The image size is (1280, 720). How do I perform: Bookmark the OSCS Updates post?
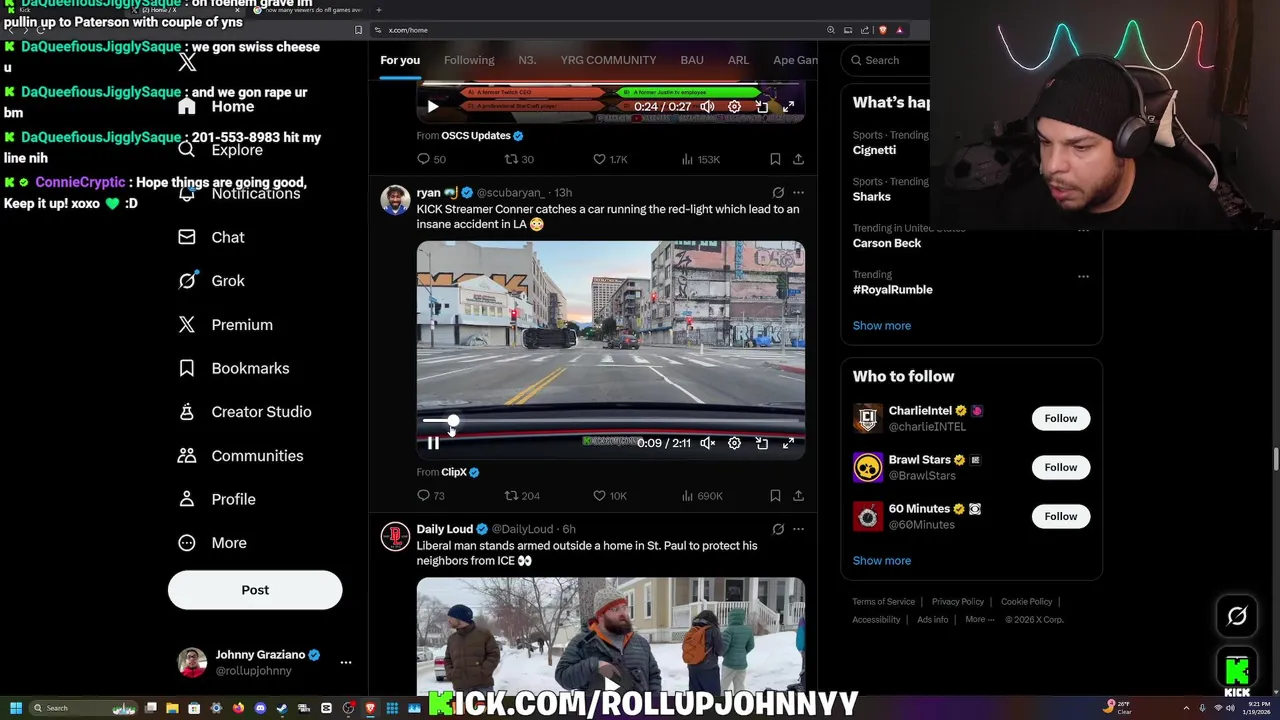[x=775, y=159]
